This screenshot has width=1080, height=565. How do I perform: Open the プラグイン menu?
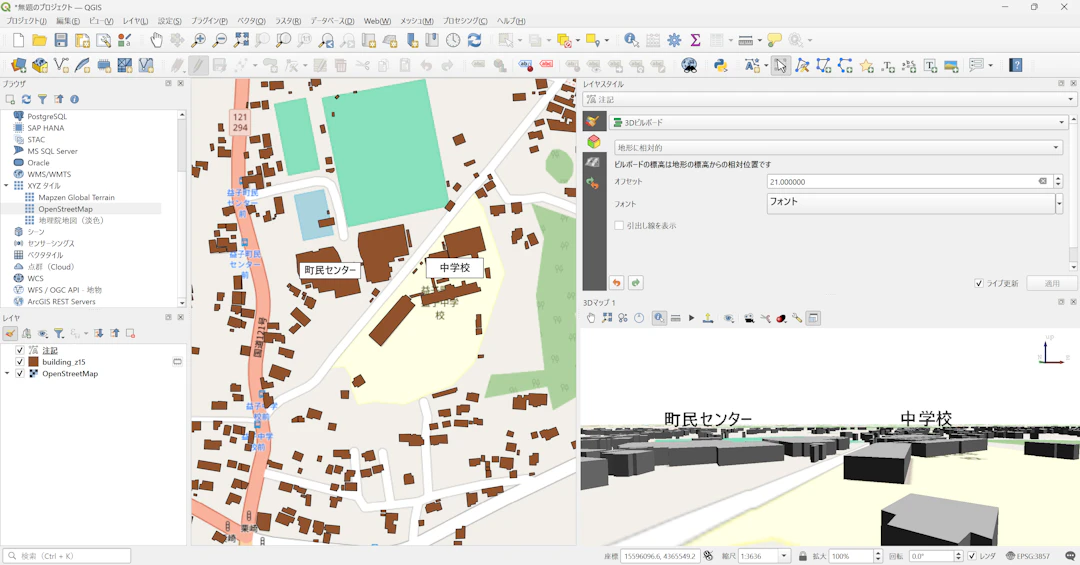click(209, 21)
